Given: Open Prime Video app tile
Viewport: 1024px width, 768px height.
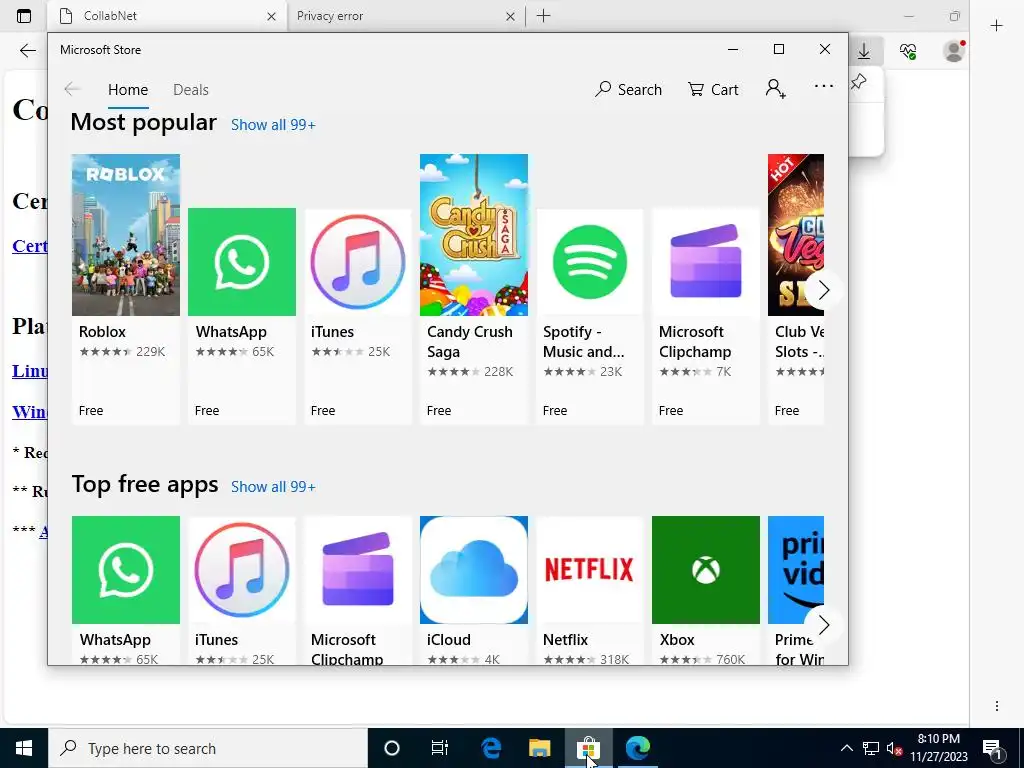Looking at the screenshot, I should (796, 590).
